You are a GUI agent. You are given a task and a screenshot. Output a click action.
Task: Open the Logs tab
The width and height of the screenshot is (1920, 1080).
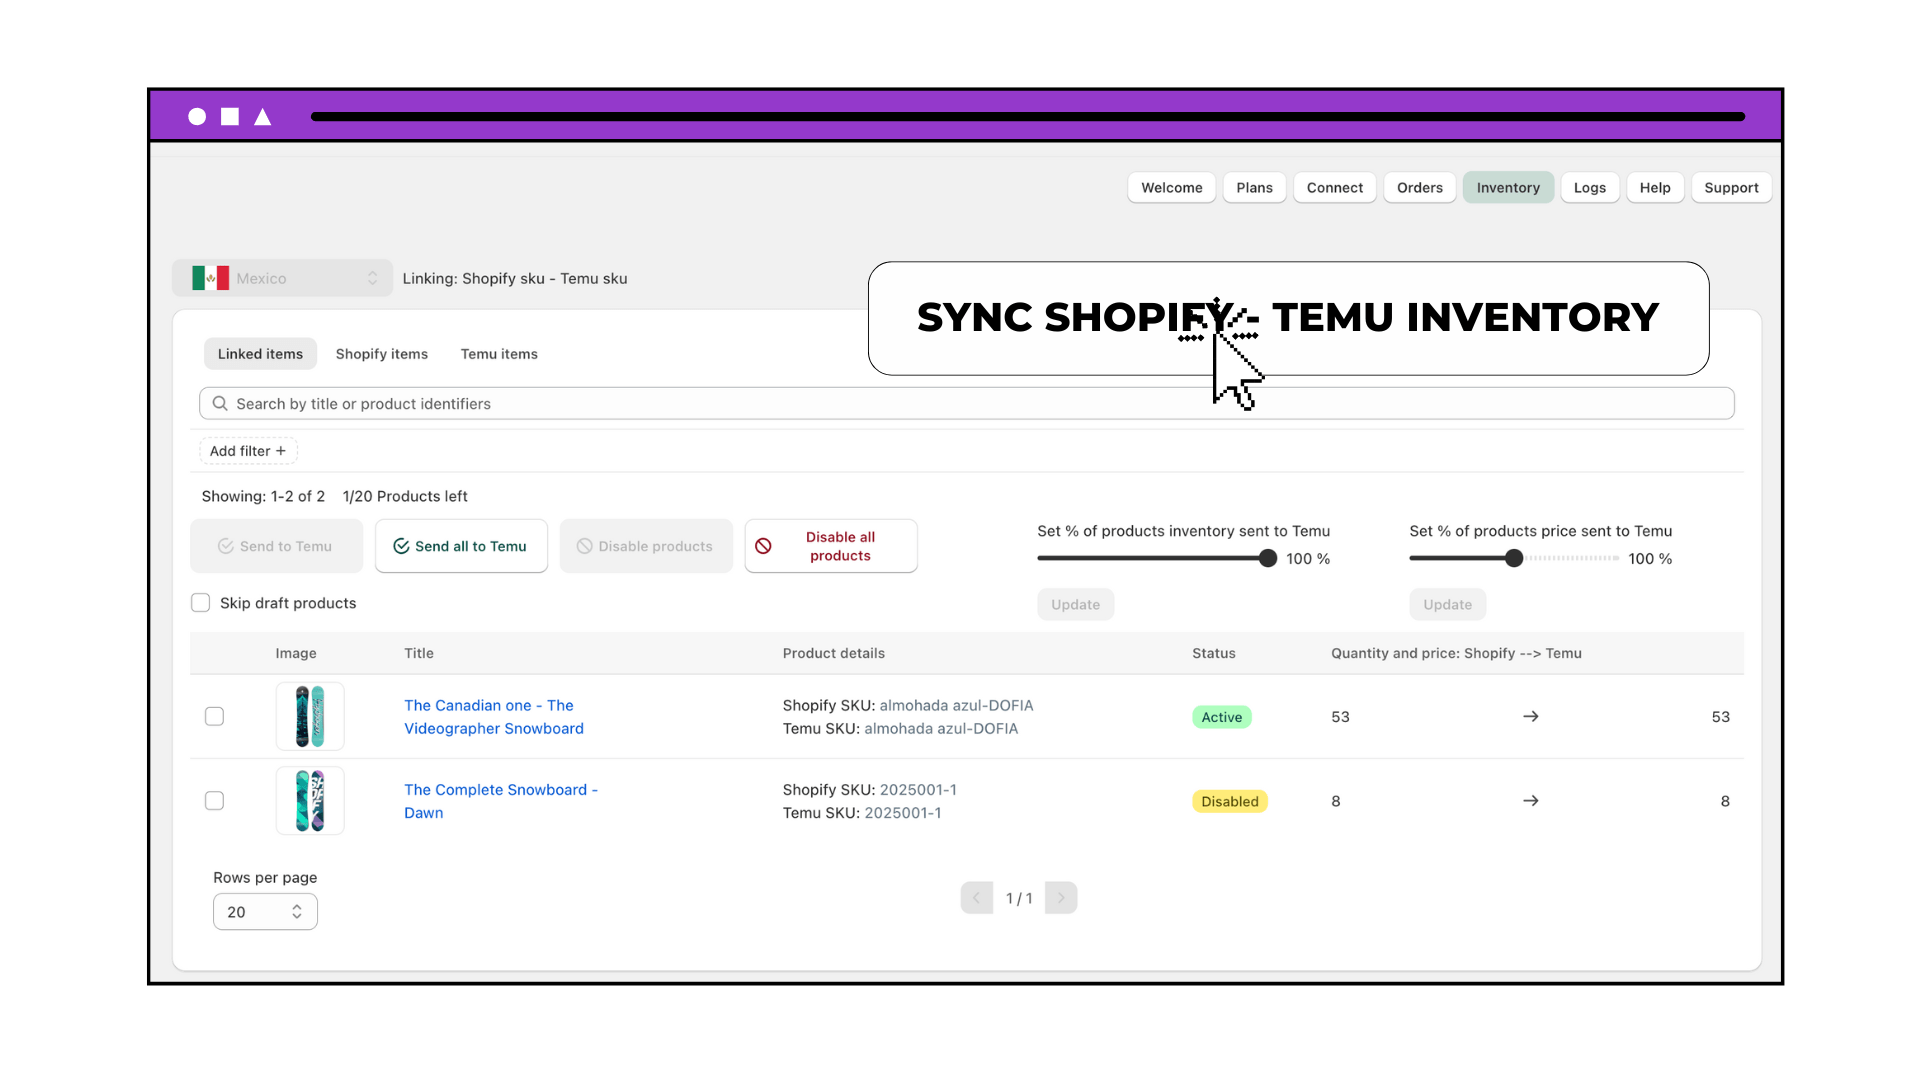click(1590, 188)
